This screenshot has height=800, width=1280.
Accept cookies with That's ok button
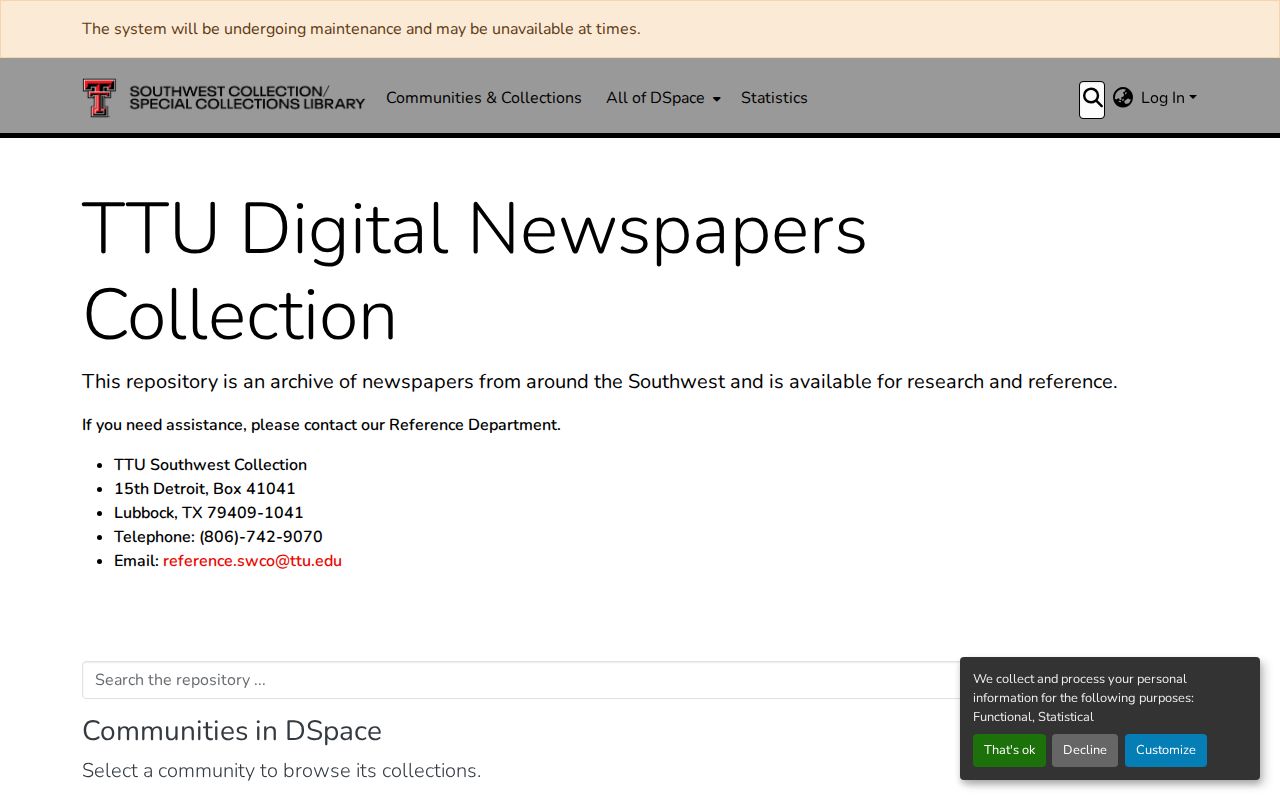1009,750
